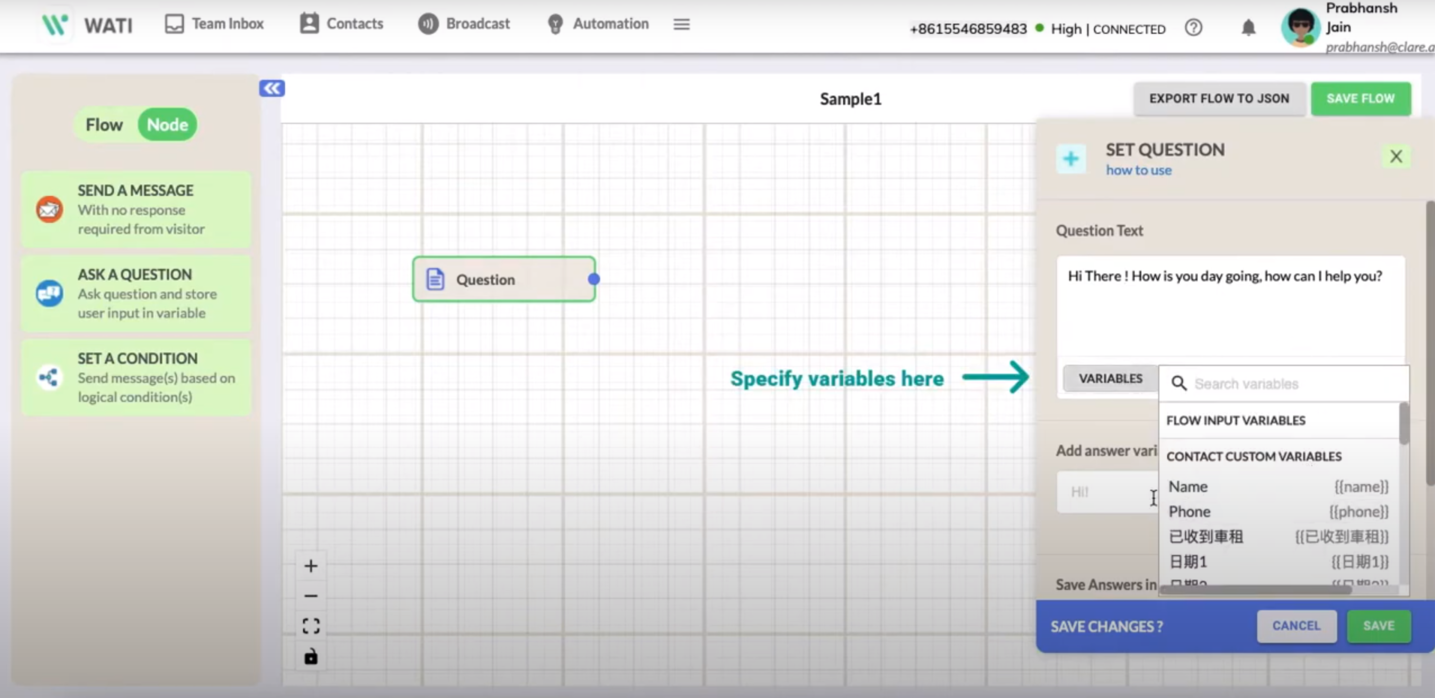Switch to the Flow toggle option
The image size is (1435, 698).
click(x=104, y=125)
